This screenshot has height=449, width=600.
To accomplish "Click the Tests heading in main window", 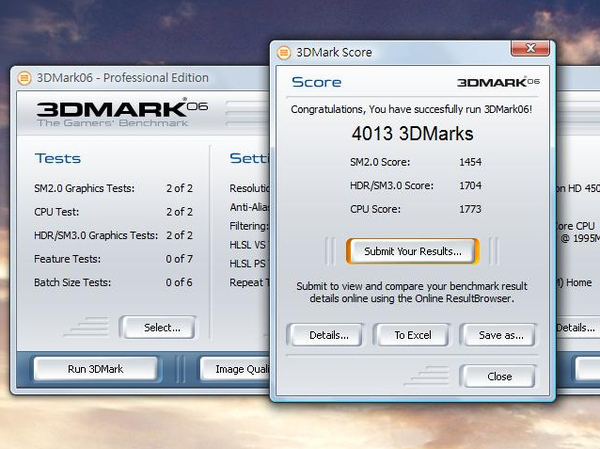I will coord(58,158).
